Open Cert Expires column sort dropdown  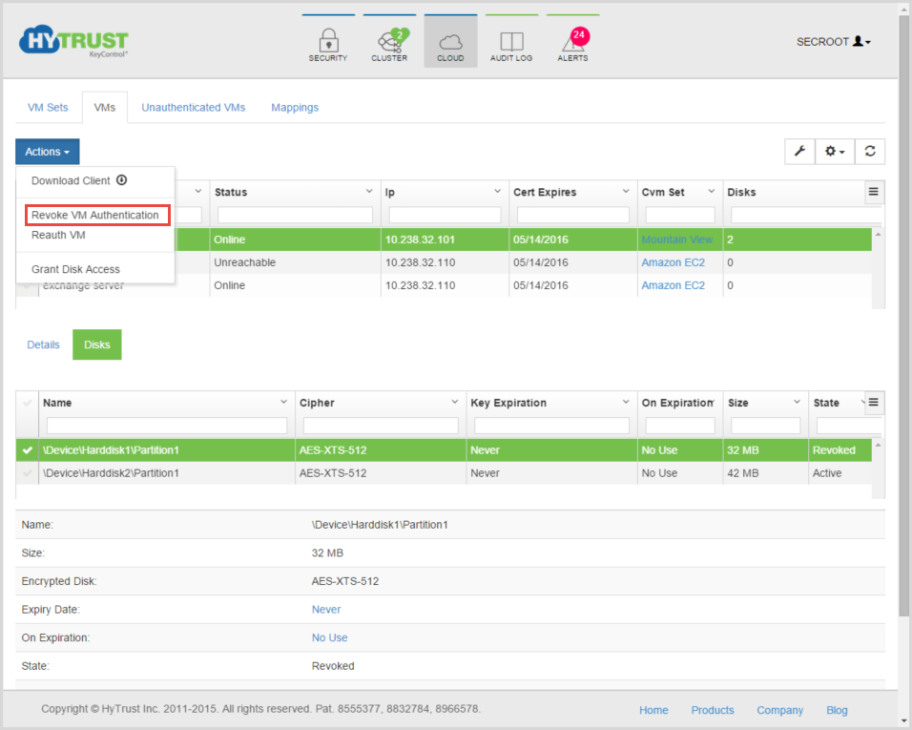[626, 191]
